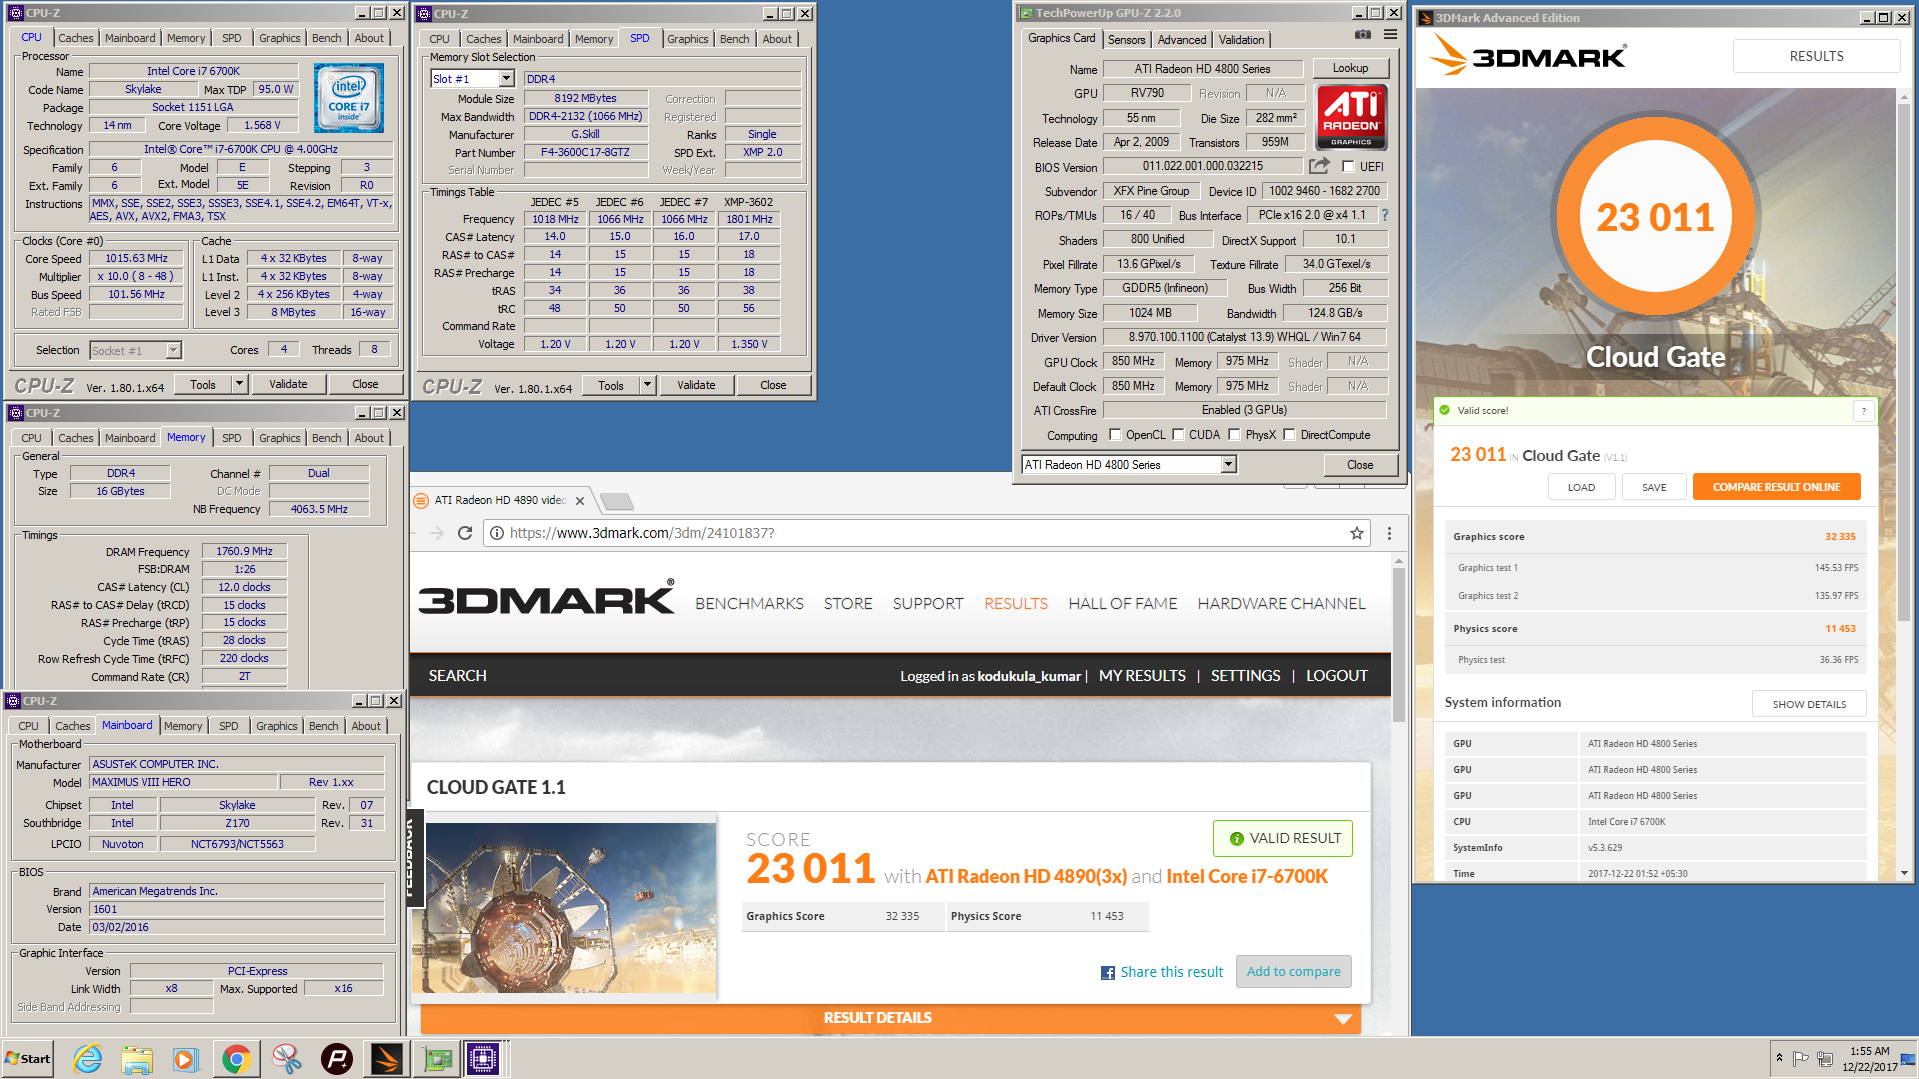This screenshot has width=1919, height=1079.
Task: Click the Intel Core i7 logo in CPU-Z
Action: [x=349, y=98]
